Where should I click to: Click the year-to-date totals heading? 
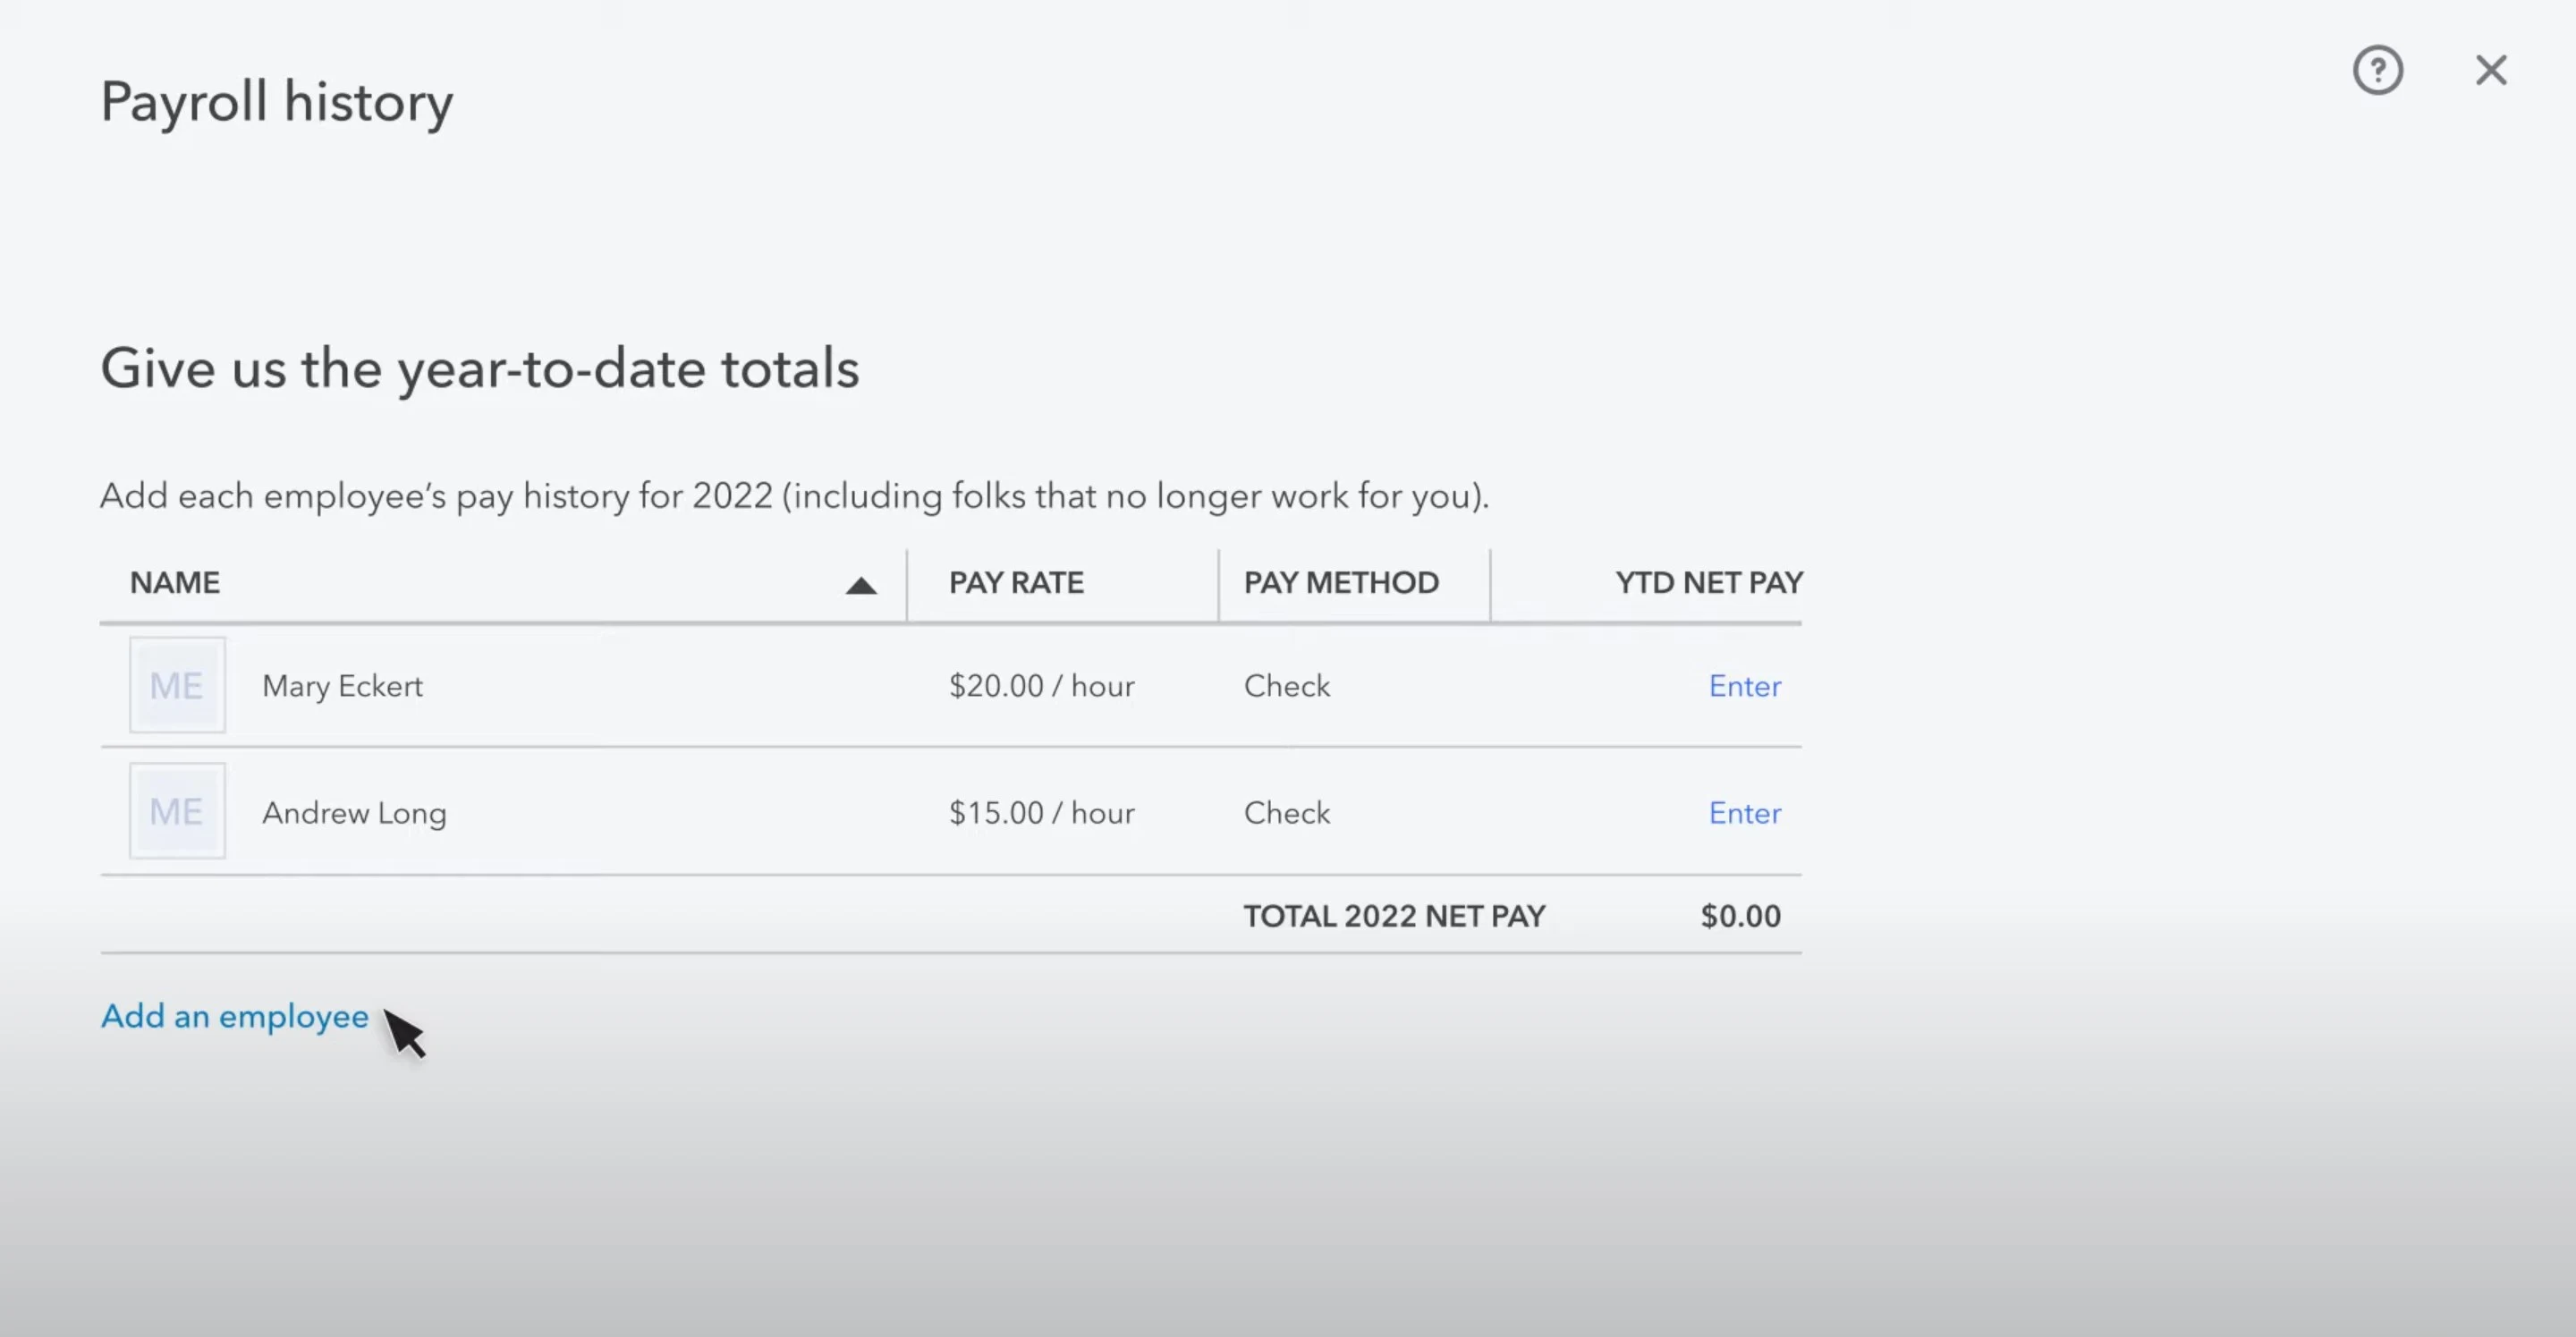(x=480, y=369)
